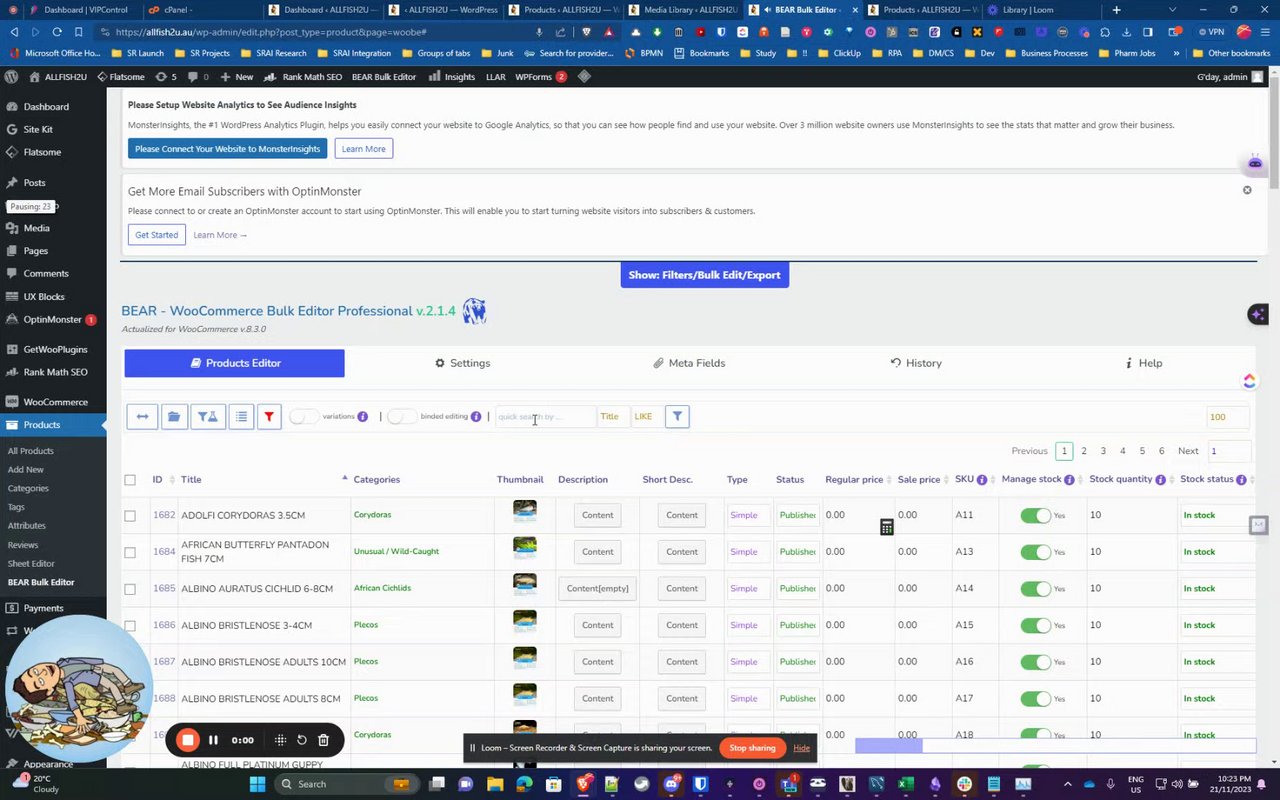Go to page 3 of products
The width and height of the screenshot is (1280, 800).
pyautogui.click(x=1103, y=451)
